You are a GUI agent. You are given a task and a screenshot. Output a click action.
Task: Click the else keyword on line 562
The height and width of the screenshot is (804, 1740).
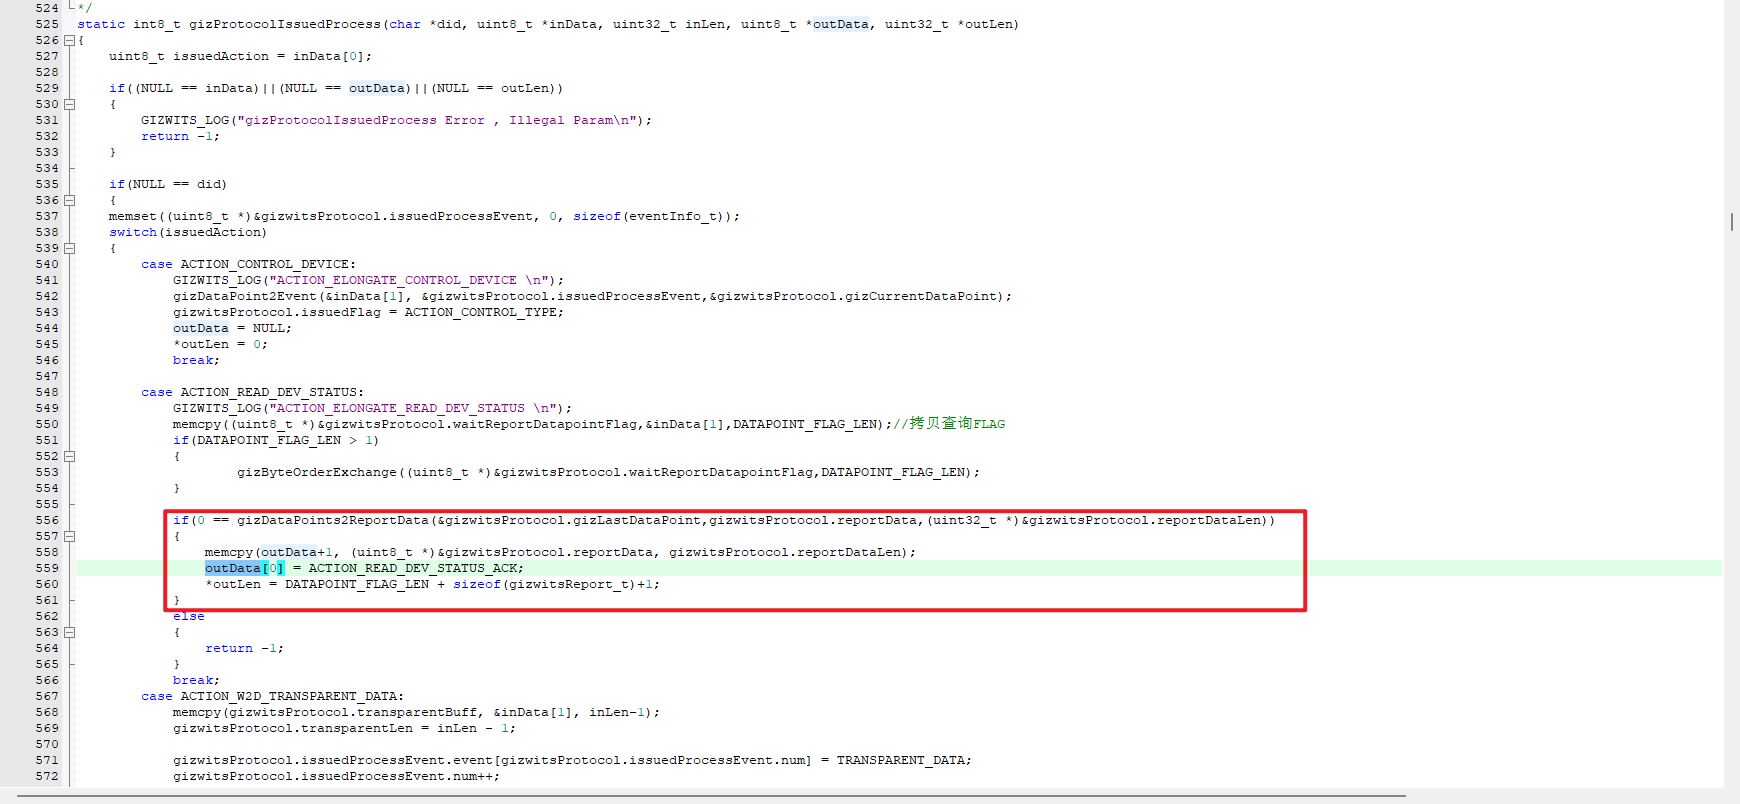pyautogui.click(x=188, y=616)
